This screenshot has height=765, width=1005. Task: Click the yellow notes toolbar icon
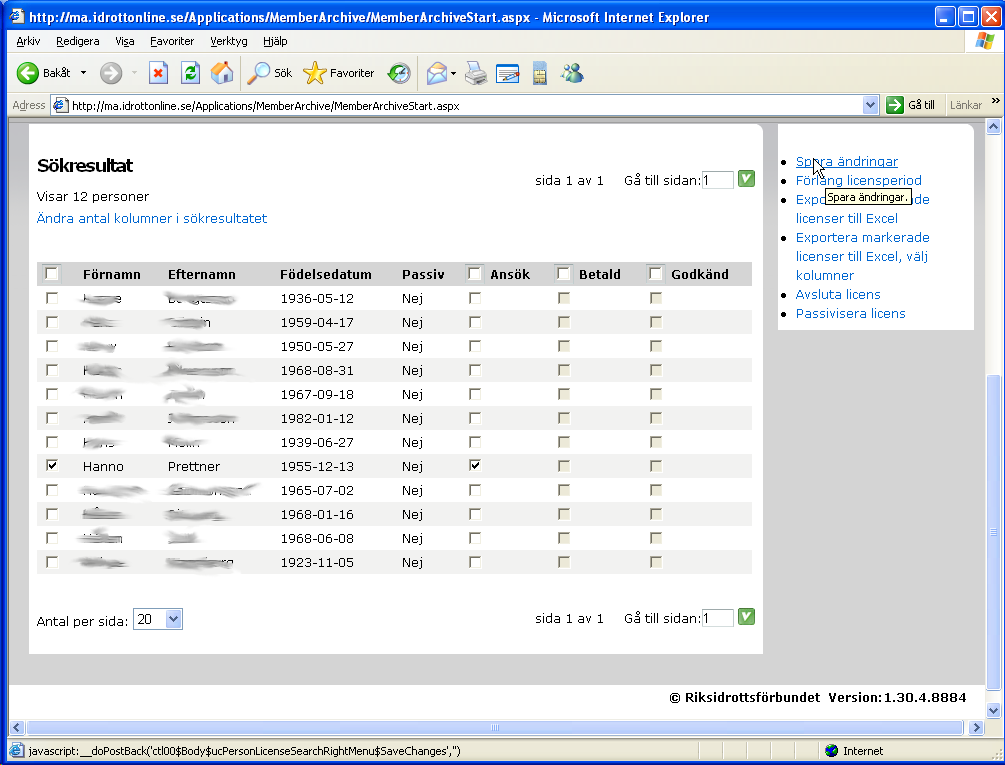point(540,73)
